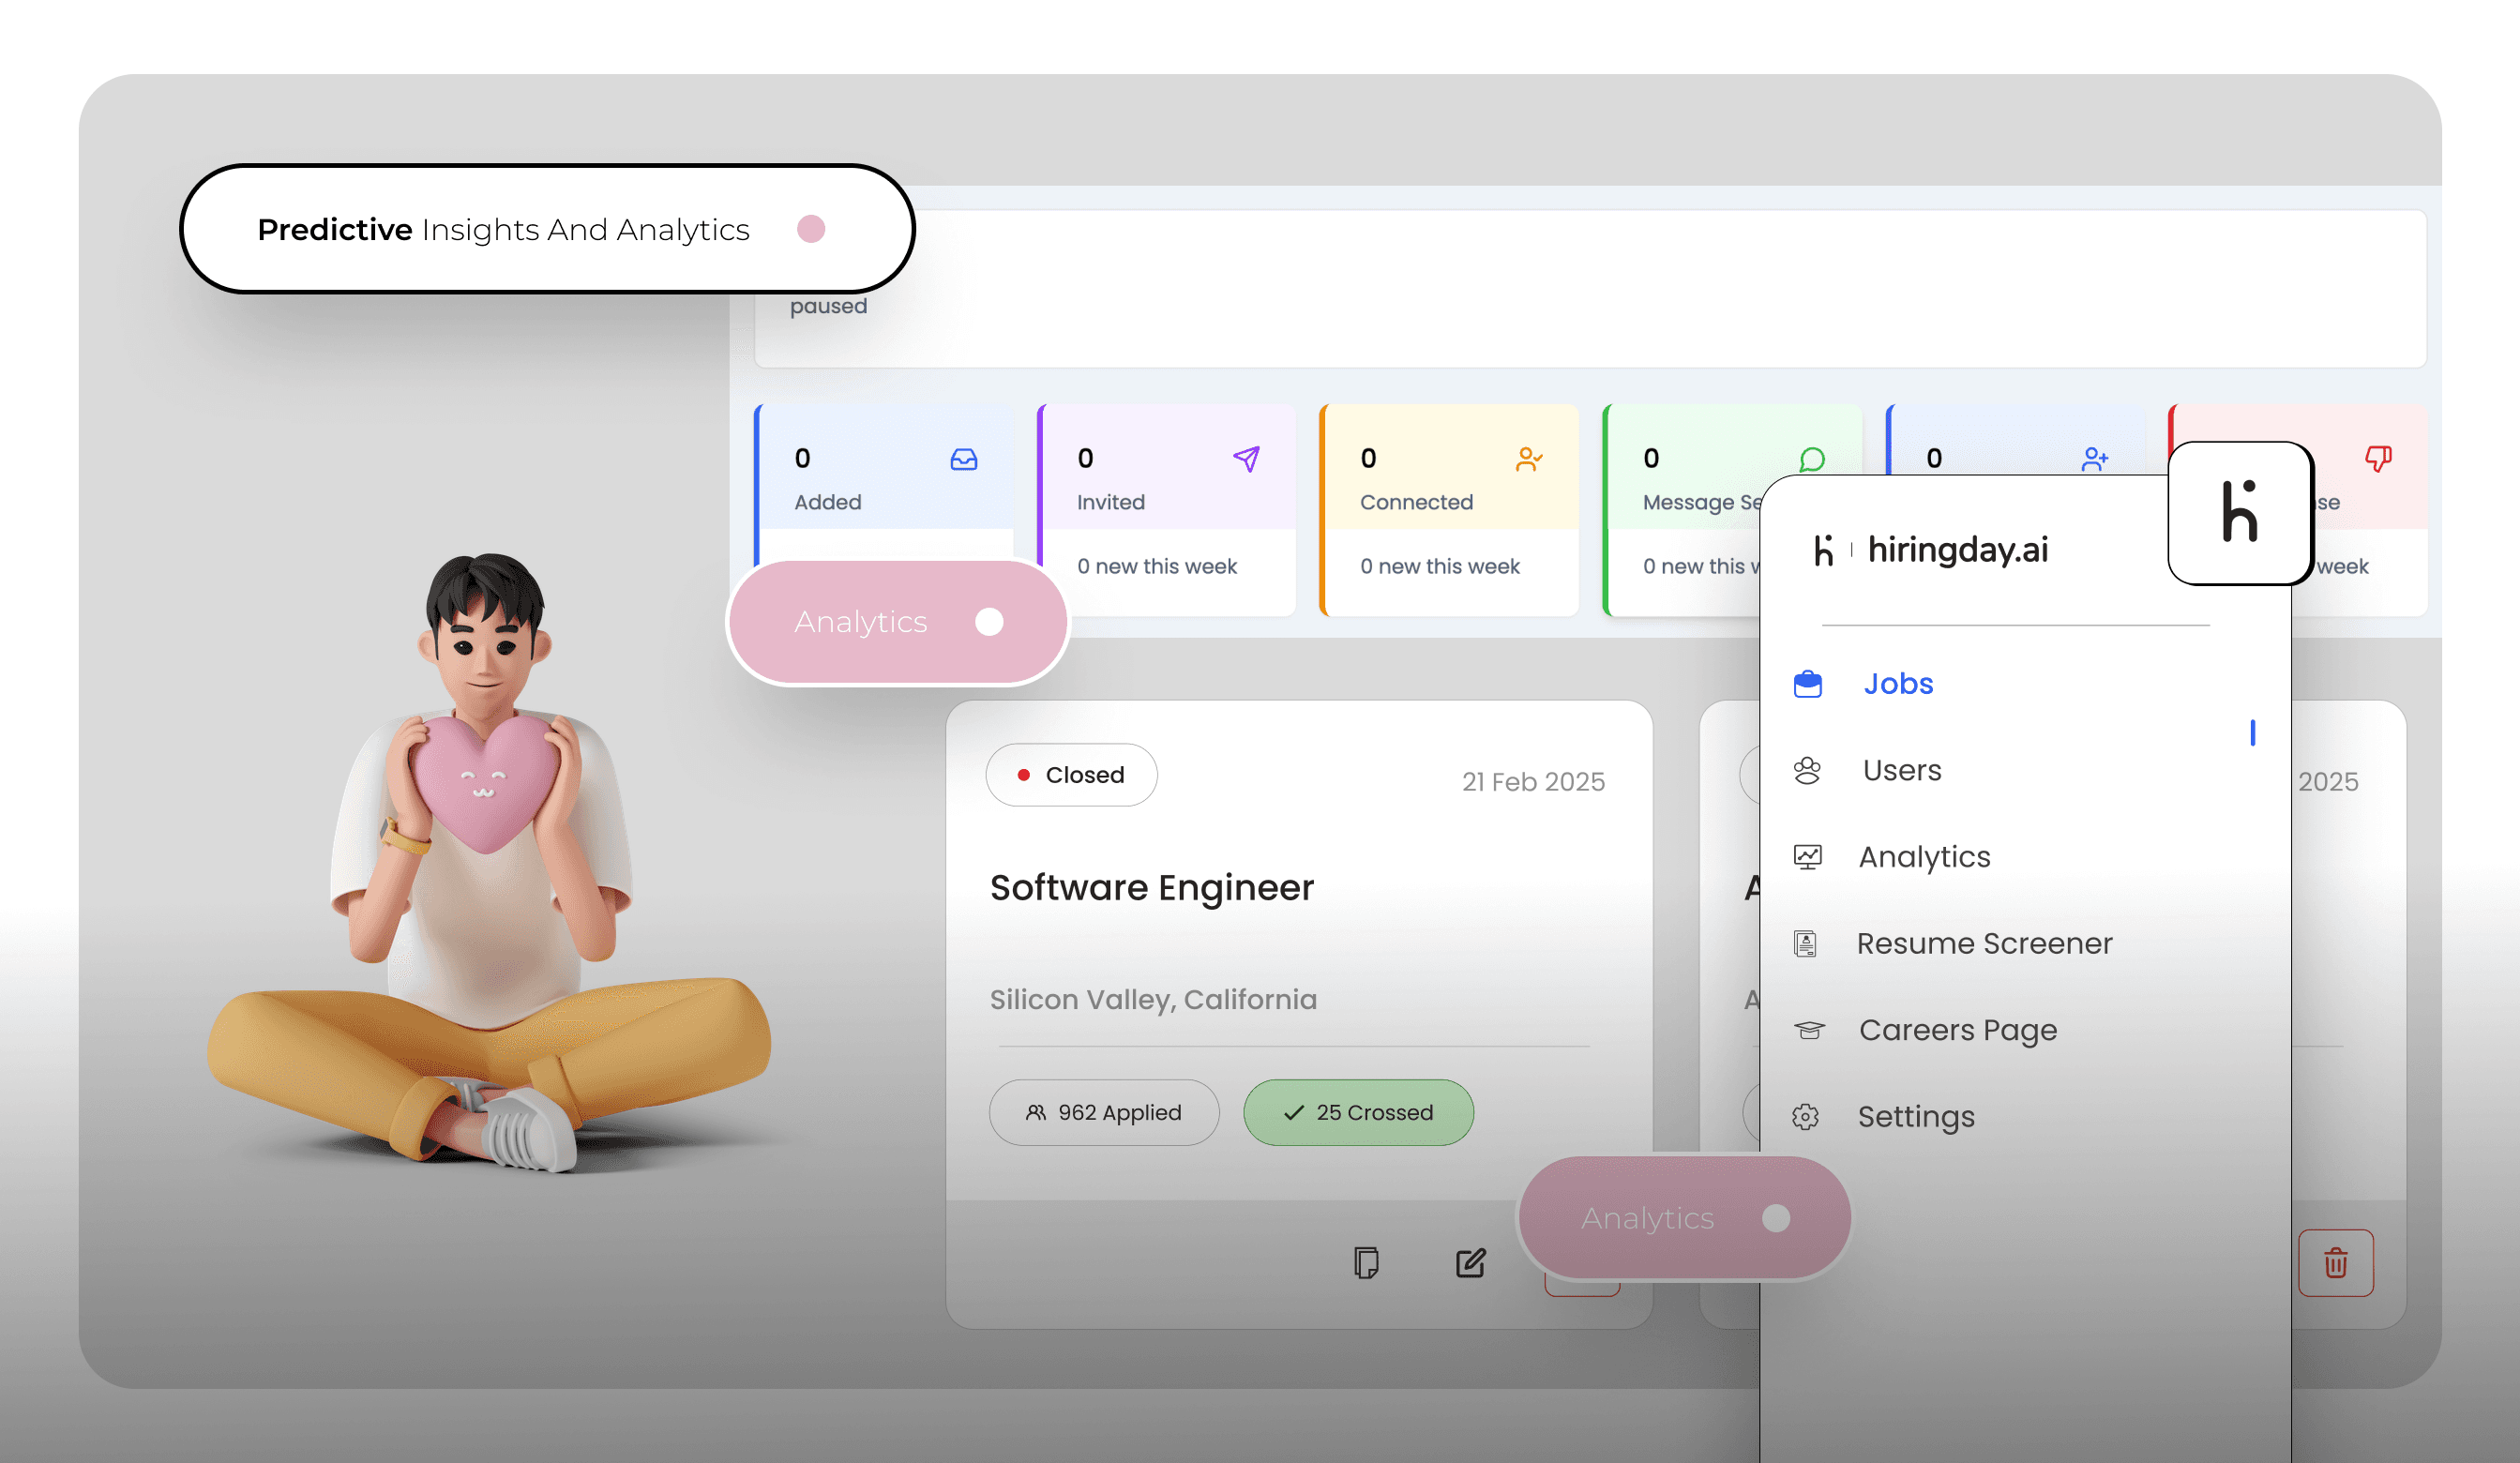Click the edit pencil icon on job card
2520x1463 pixels.
[x=1470, y=1262]
